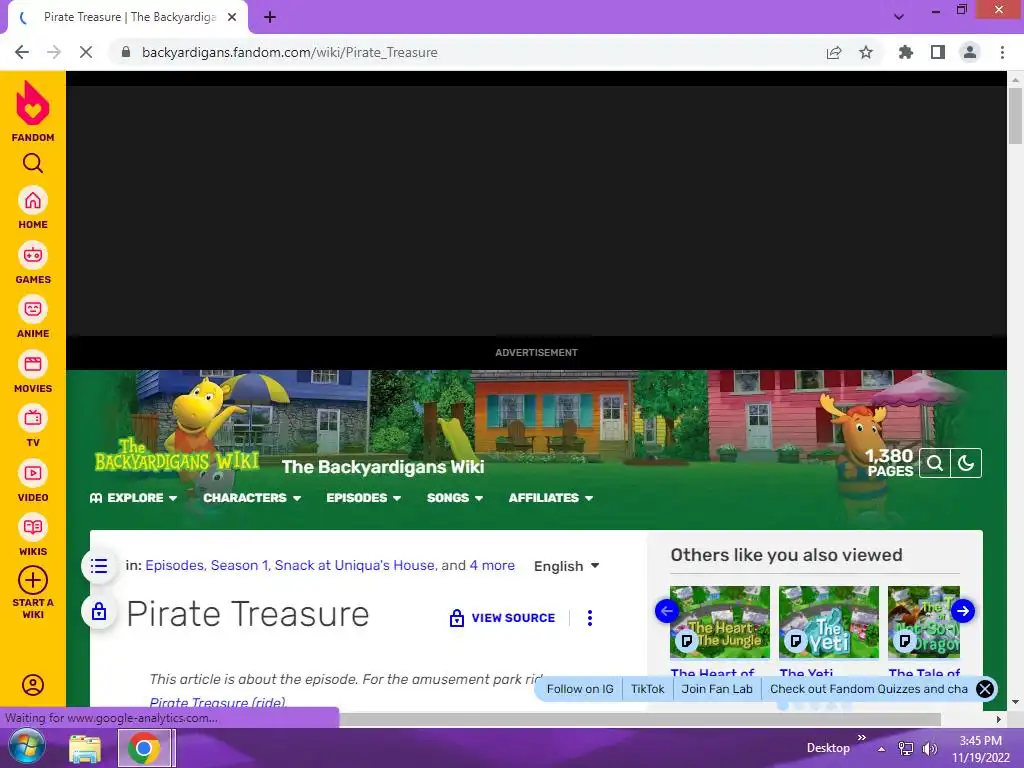This screenshot has height=768, width=1024.
Task: Open the Season 1 category link
Action: click(239, 566)
